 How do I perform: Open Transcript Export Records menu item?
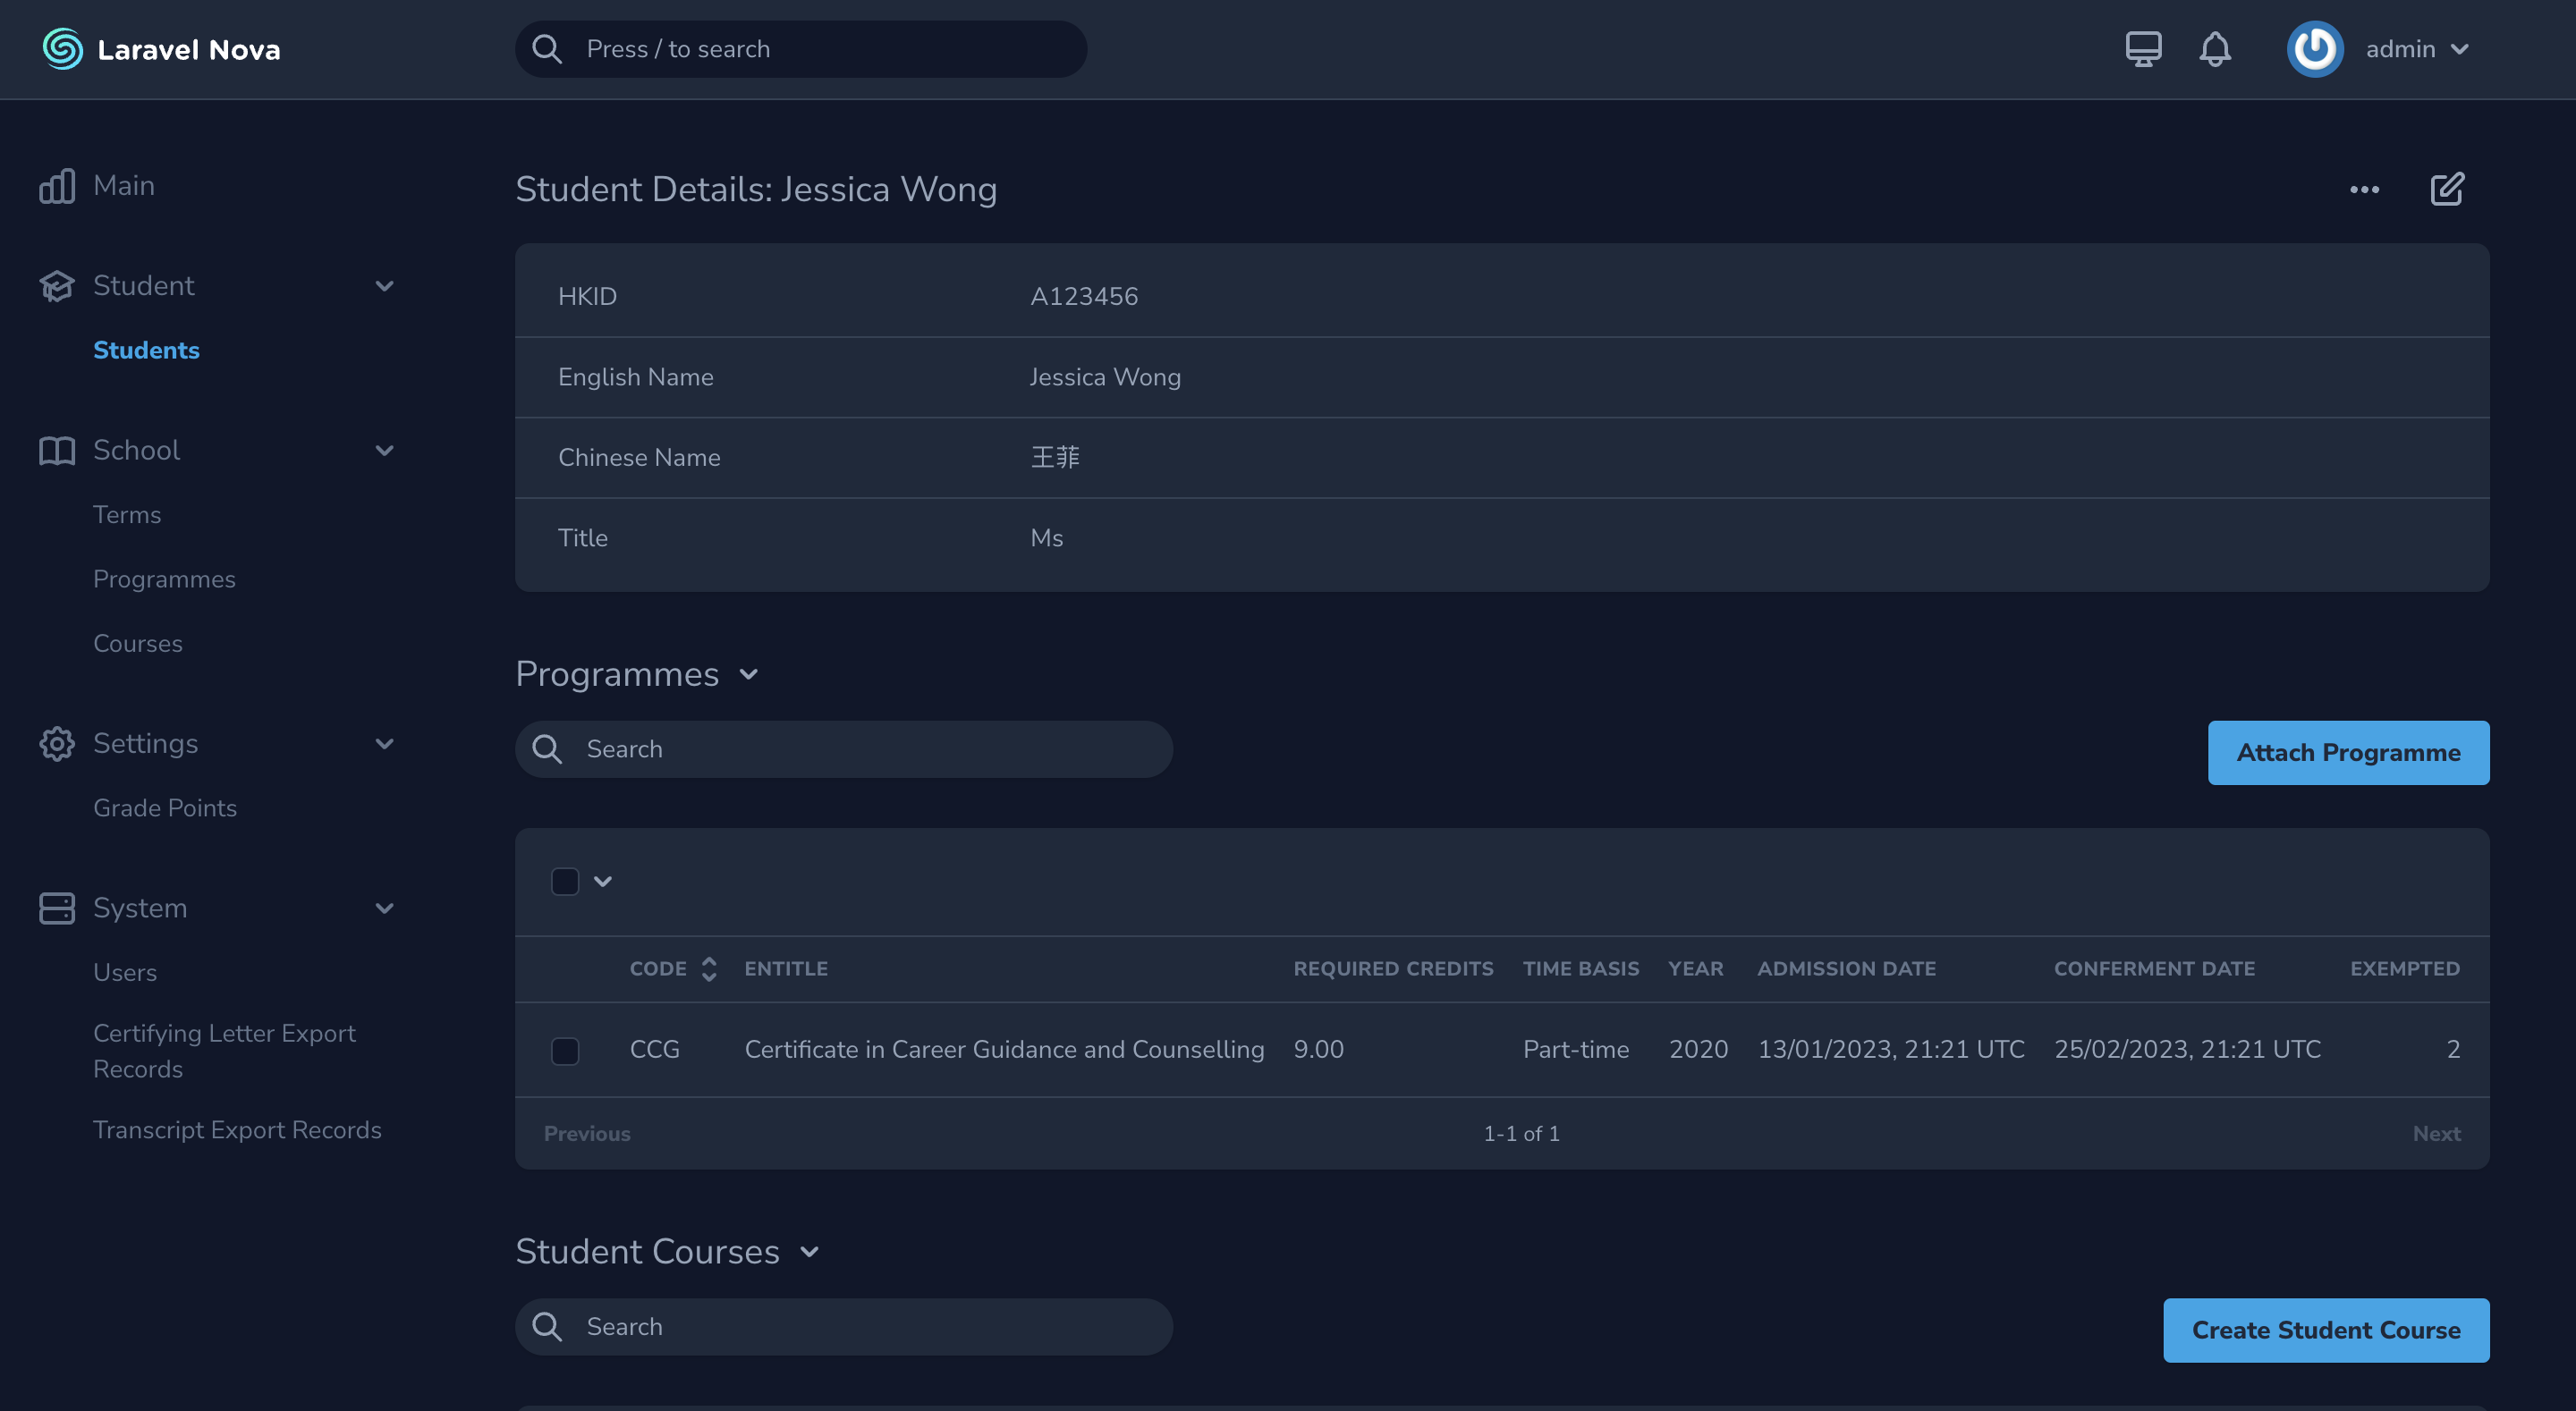tap(237, 1130)
